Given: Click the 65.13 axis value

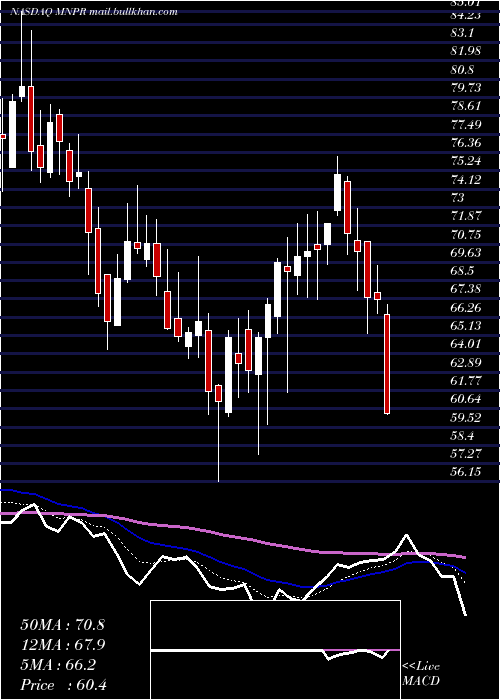Looking at the screenshot, I should (466, 326).
